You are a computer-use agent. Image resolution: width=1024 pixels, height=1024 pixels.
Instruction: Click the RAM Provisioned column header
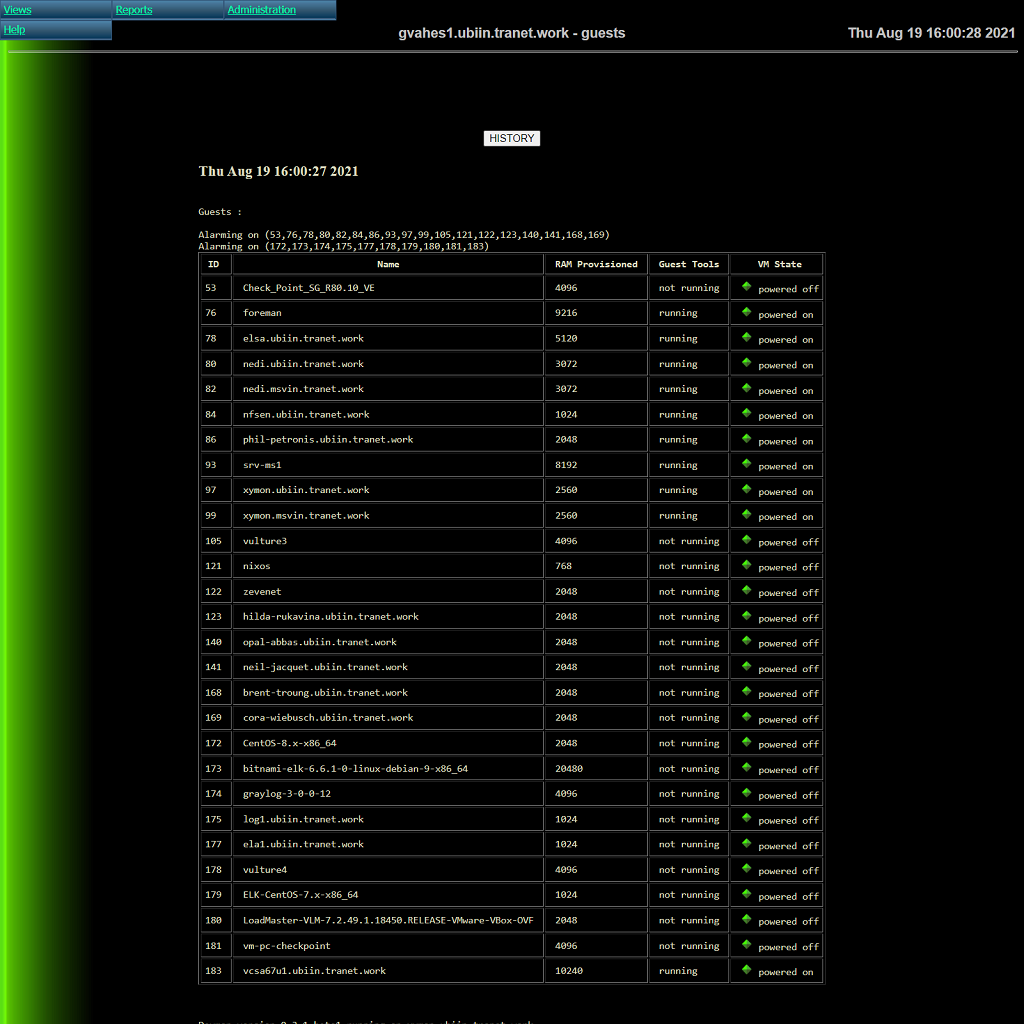pyautogui.click(x=596, y=264)
